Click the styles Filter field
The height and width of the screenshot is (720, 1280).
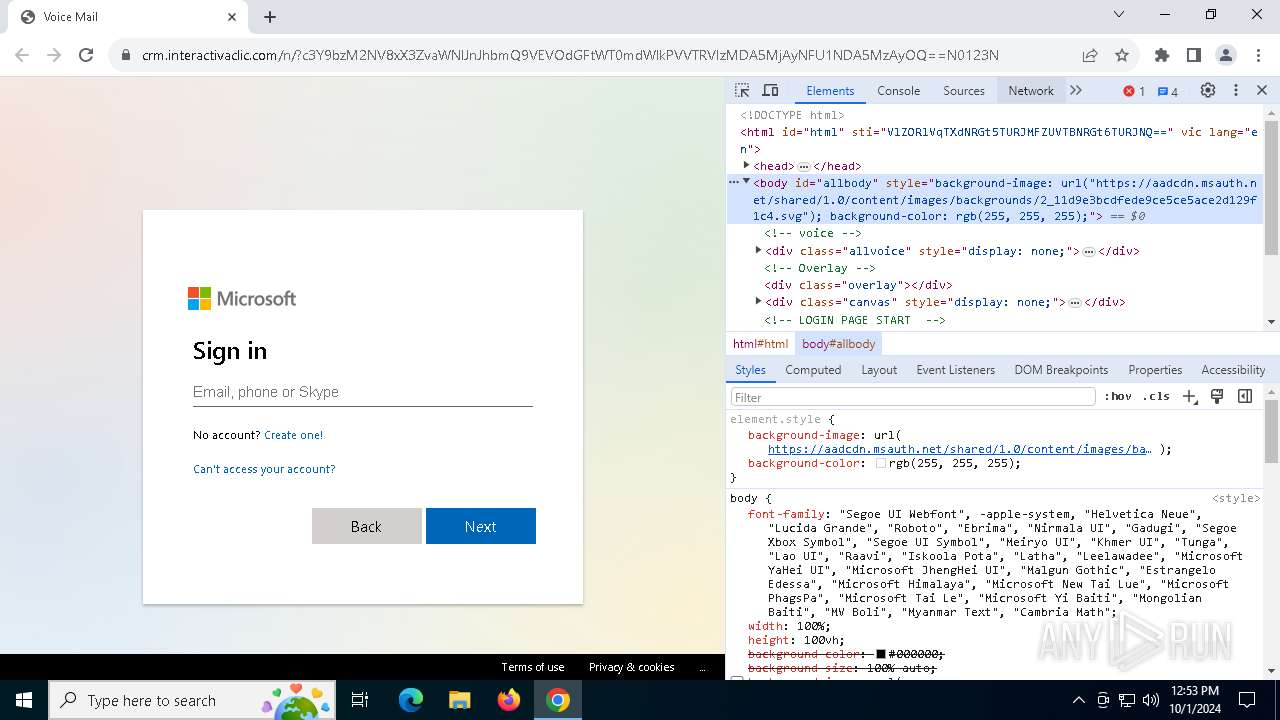[912, 397]
